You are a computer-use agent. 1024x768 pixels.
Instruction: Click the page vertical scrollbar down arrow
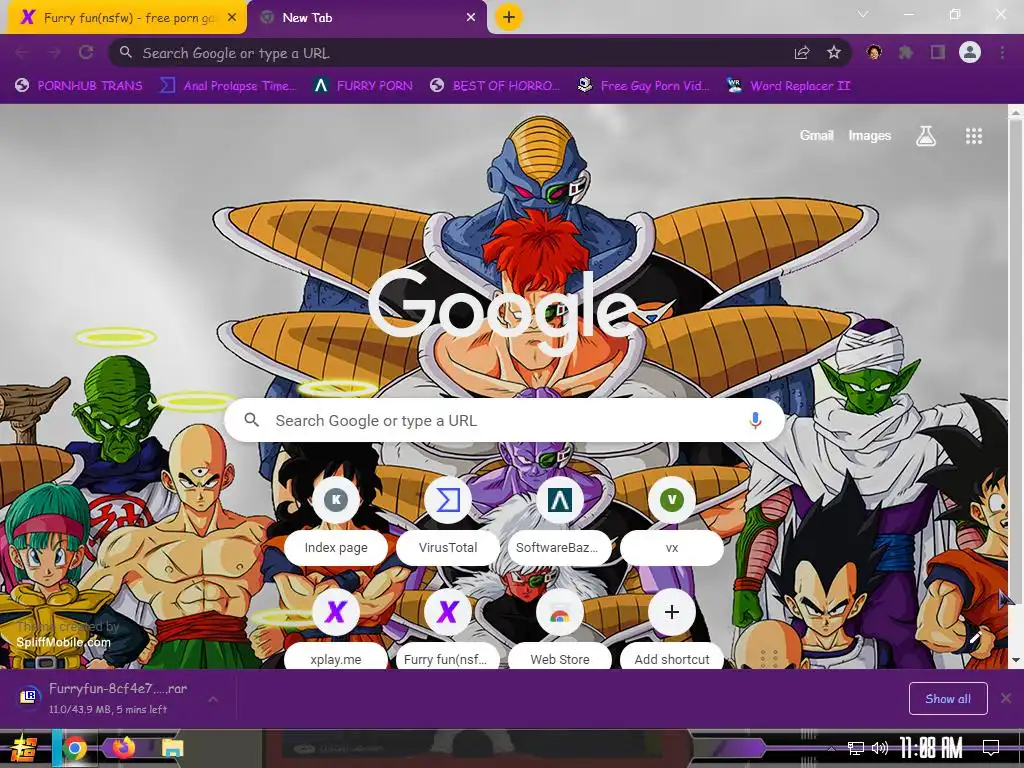[x=1016, y=660]
